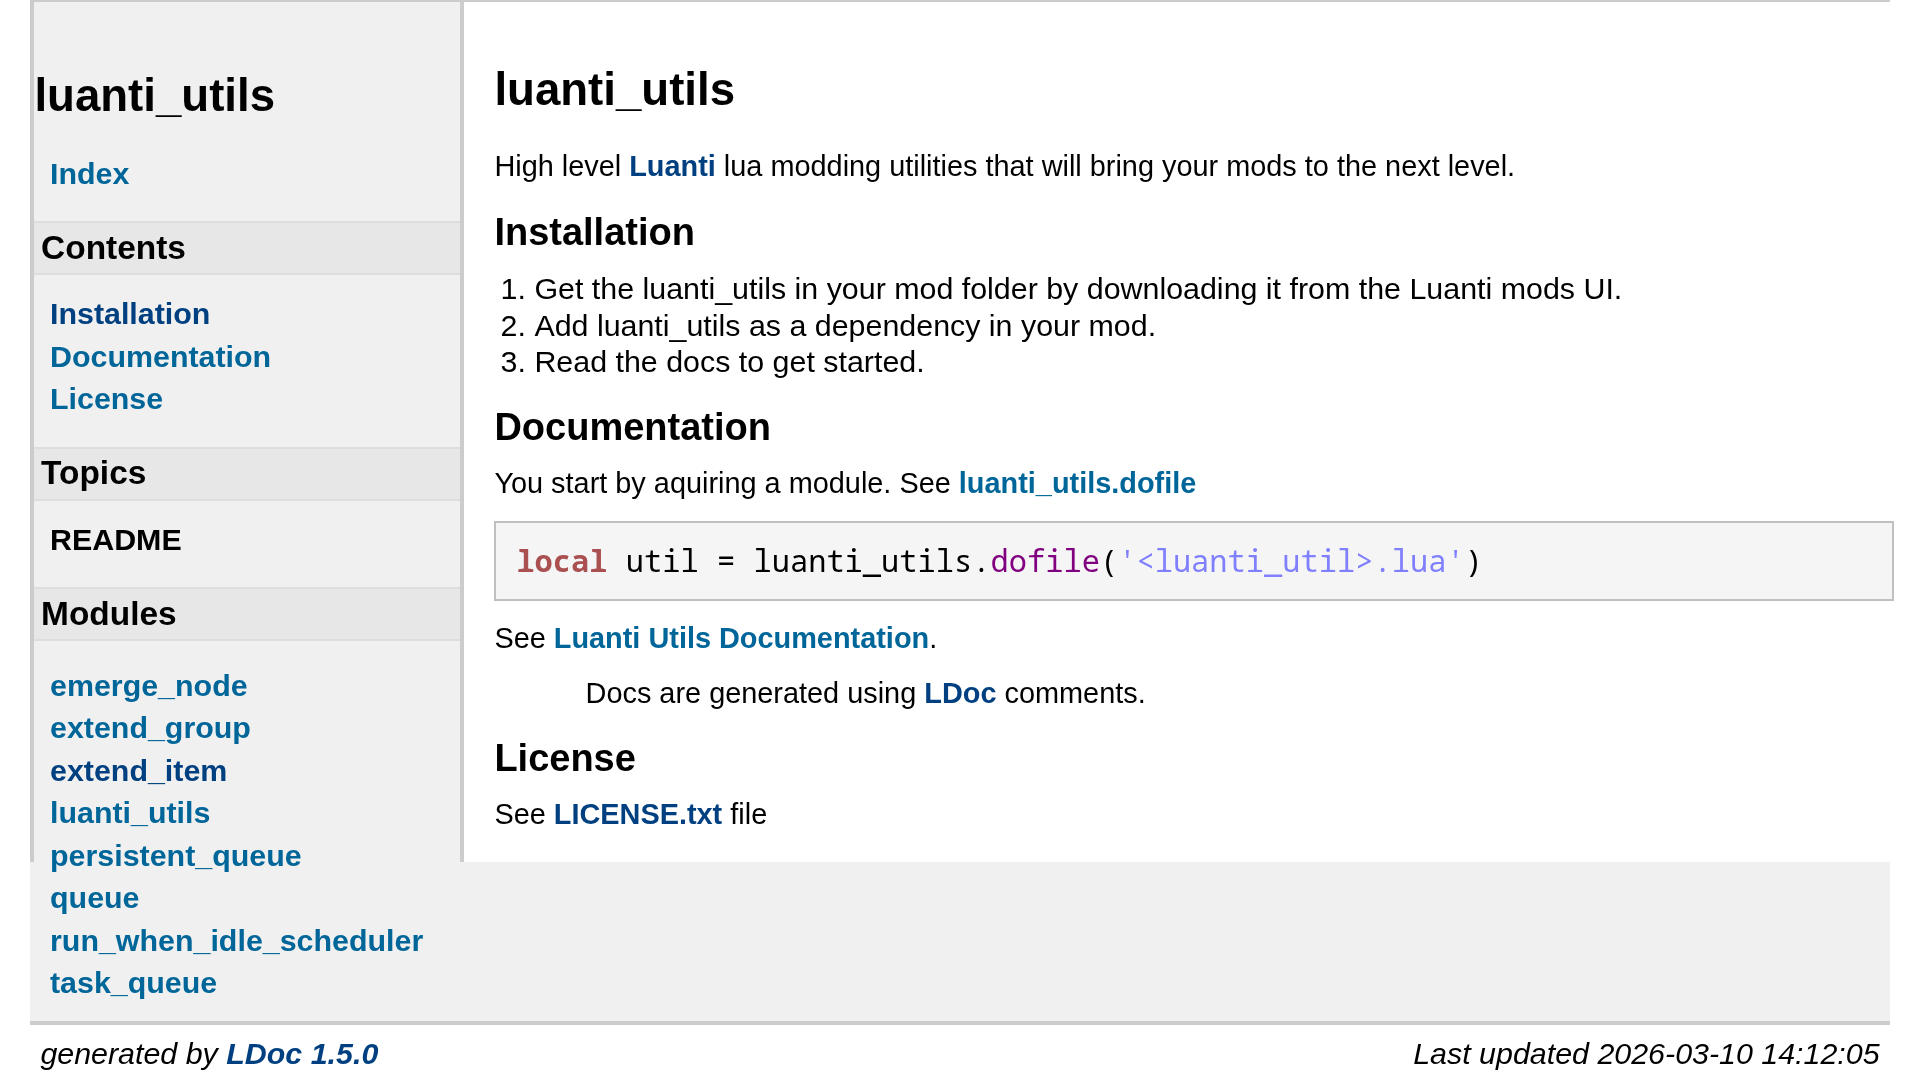
Task: Open luanti_utils module in sidebar
Action: (130, 813)
